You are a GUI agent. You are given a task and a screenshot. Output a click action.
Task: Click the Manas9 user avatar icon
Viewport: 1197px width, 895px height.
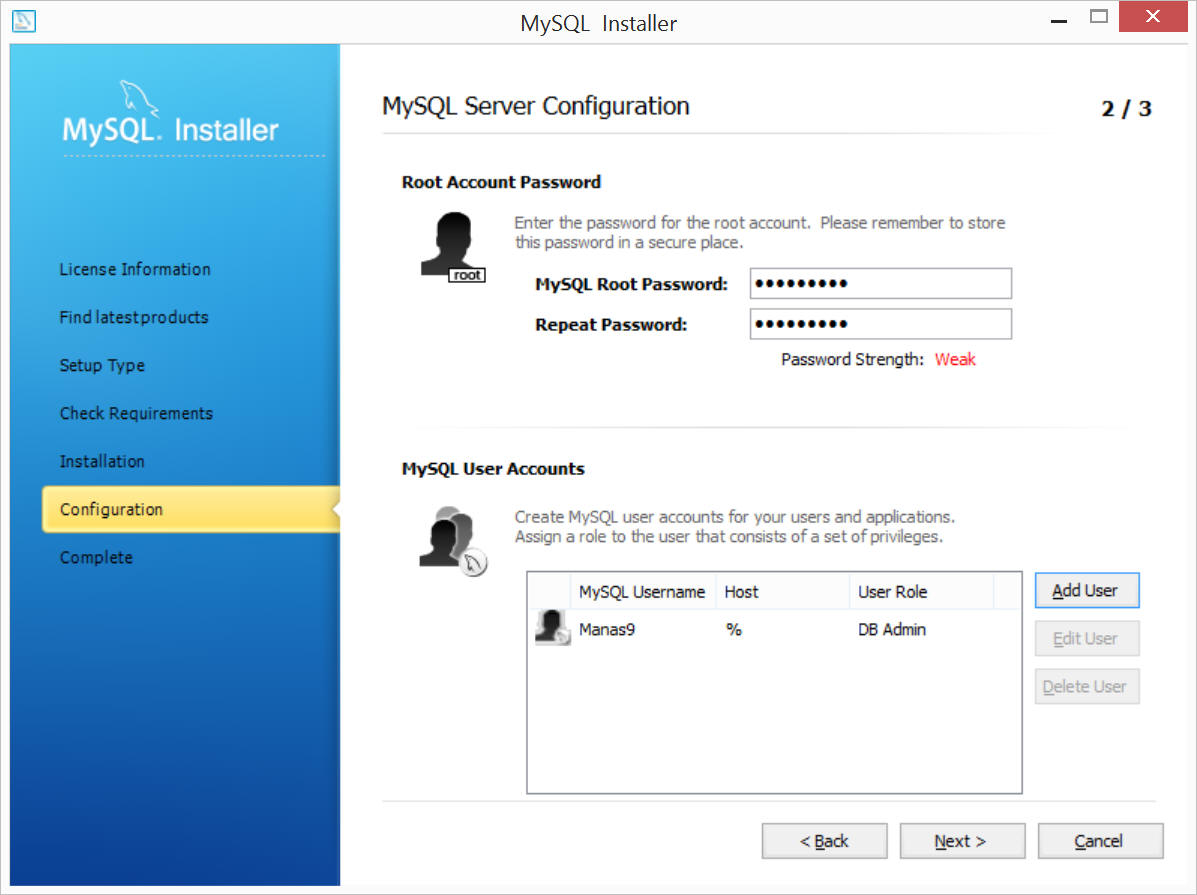[x=553, y=628]
